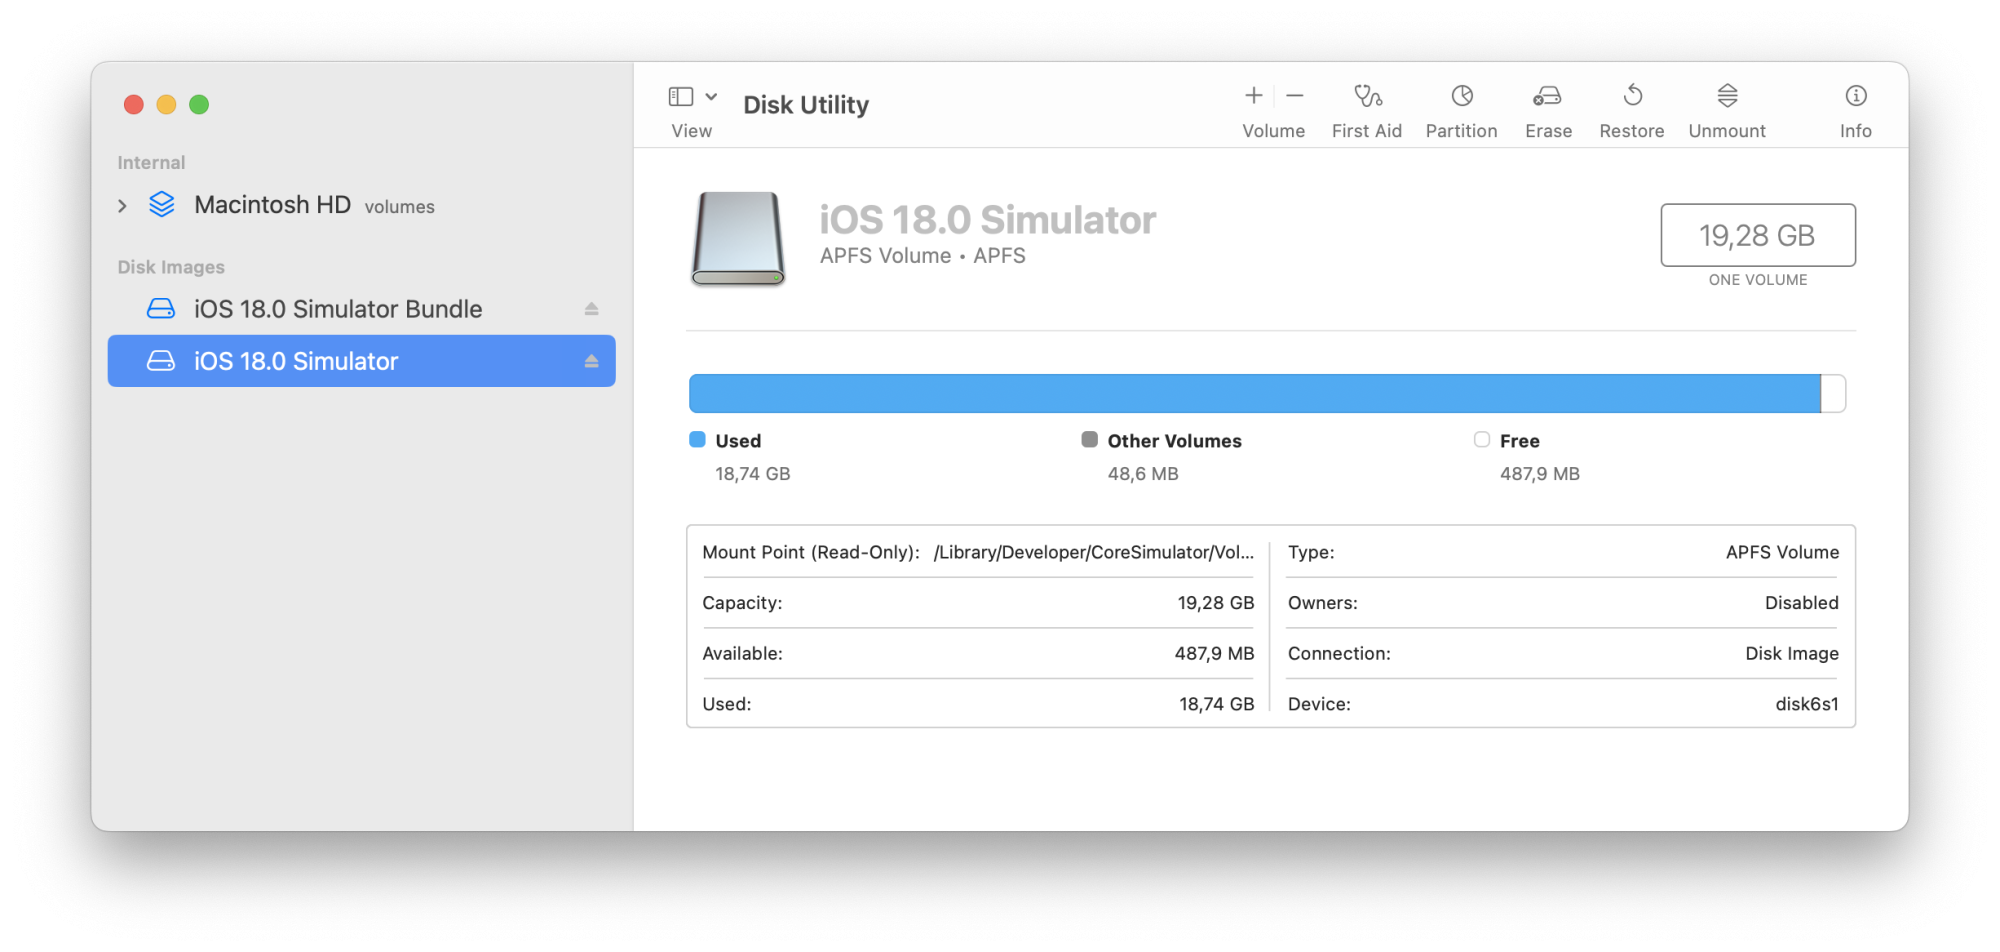Click the blue used-space storage bar

coord(1255,393)
